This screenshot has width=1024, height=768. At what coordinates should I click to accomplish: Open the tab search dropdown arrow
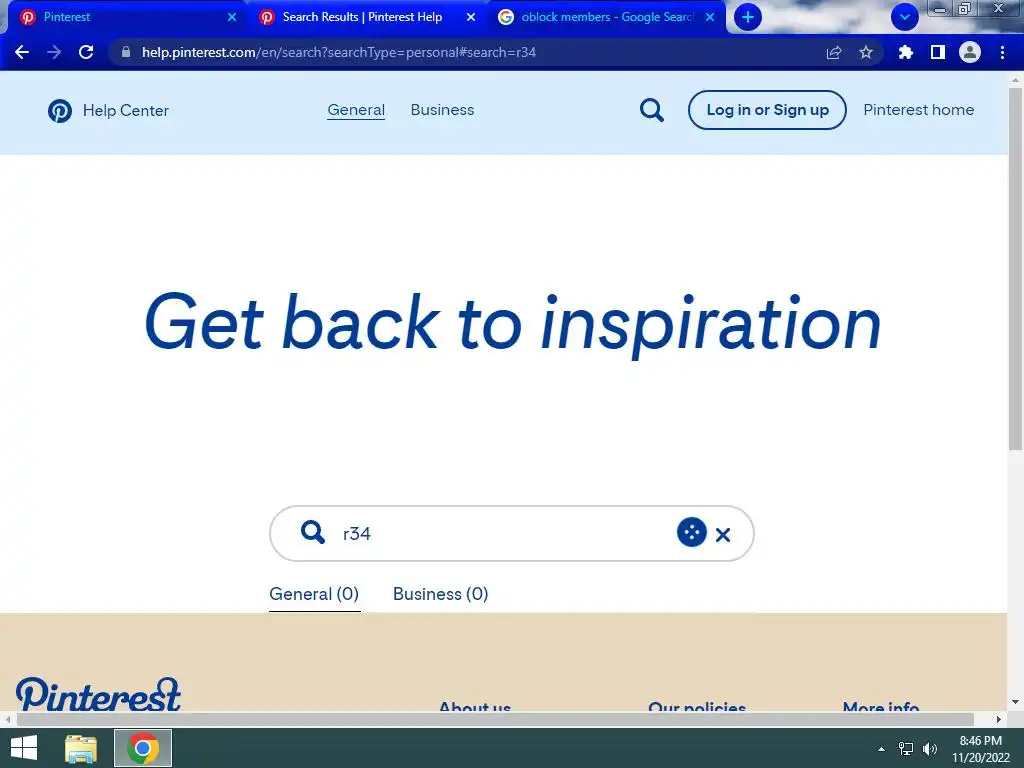click(x=904, y=17)
